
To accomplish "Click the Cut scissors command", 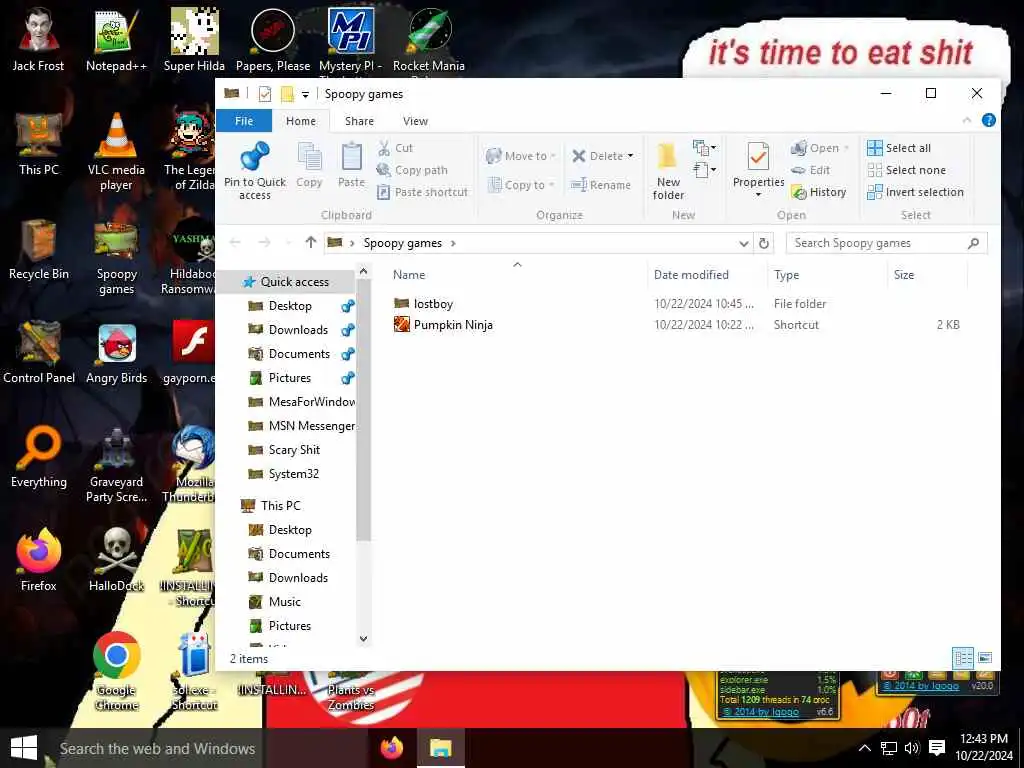I will [x=395, y=148].
